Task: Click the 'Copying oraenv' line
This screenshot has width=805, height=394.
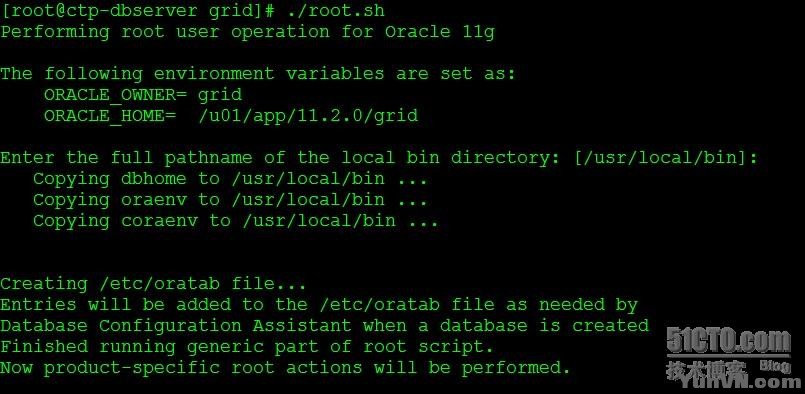Action: [x=230, y=200]
